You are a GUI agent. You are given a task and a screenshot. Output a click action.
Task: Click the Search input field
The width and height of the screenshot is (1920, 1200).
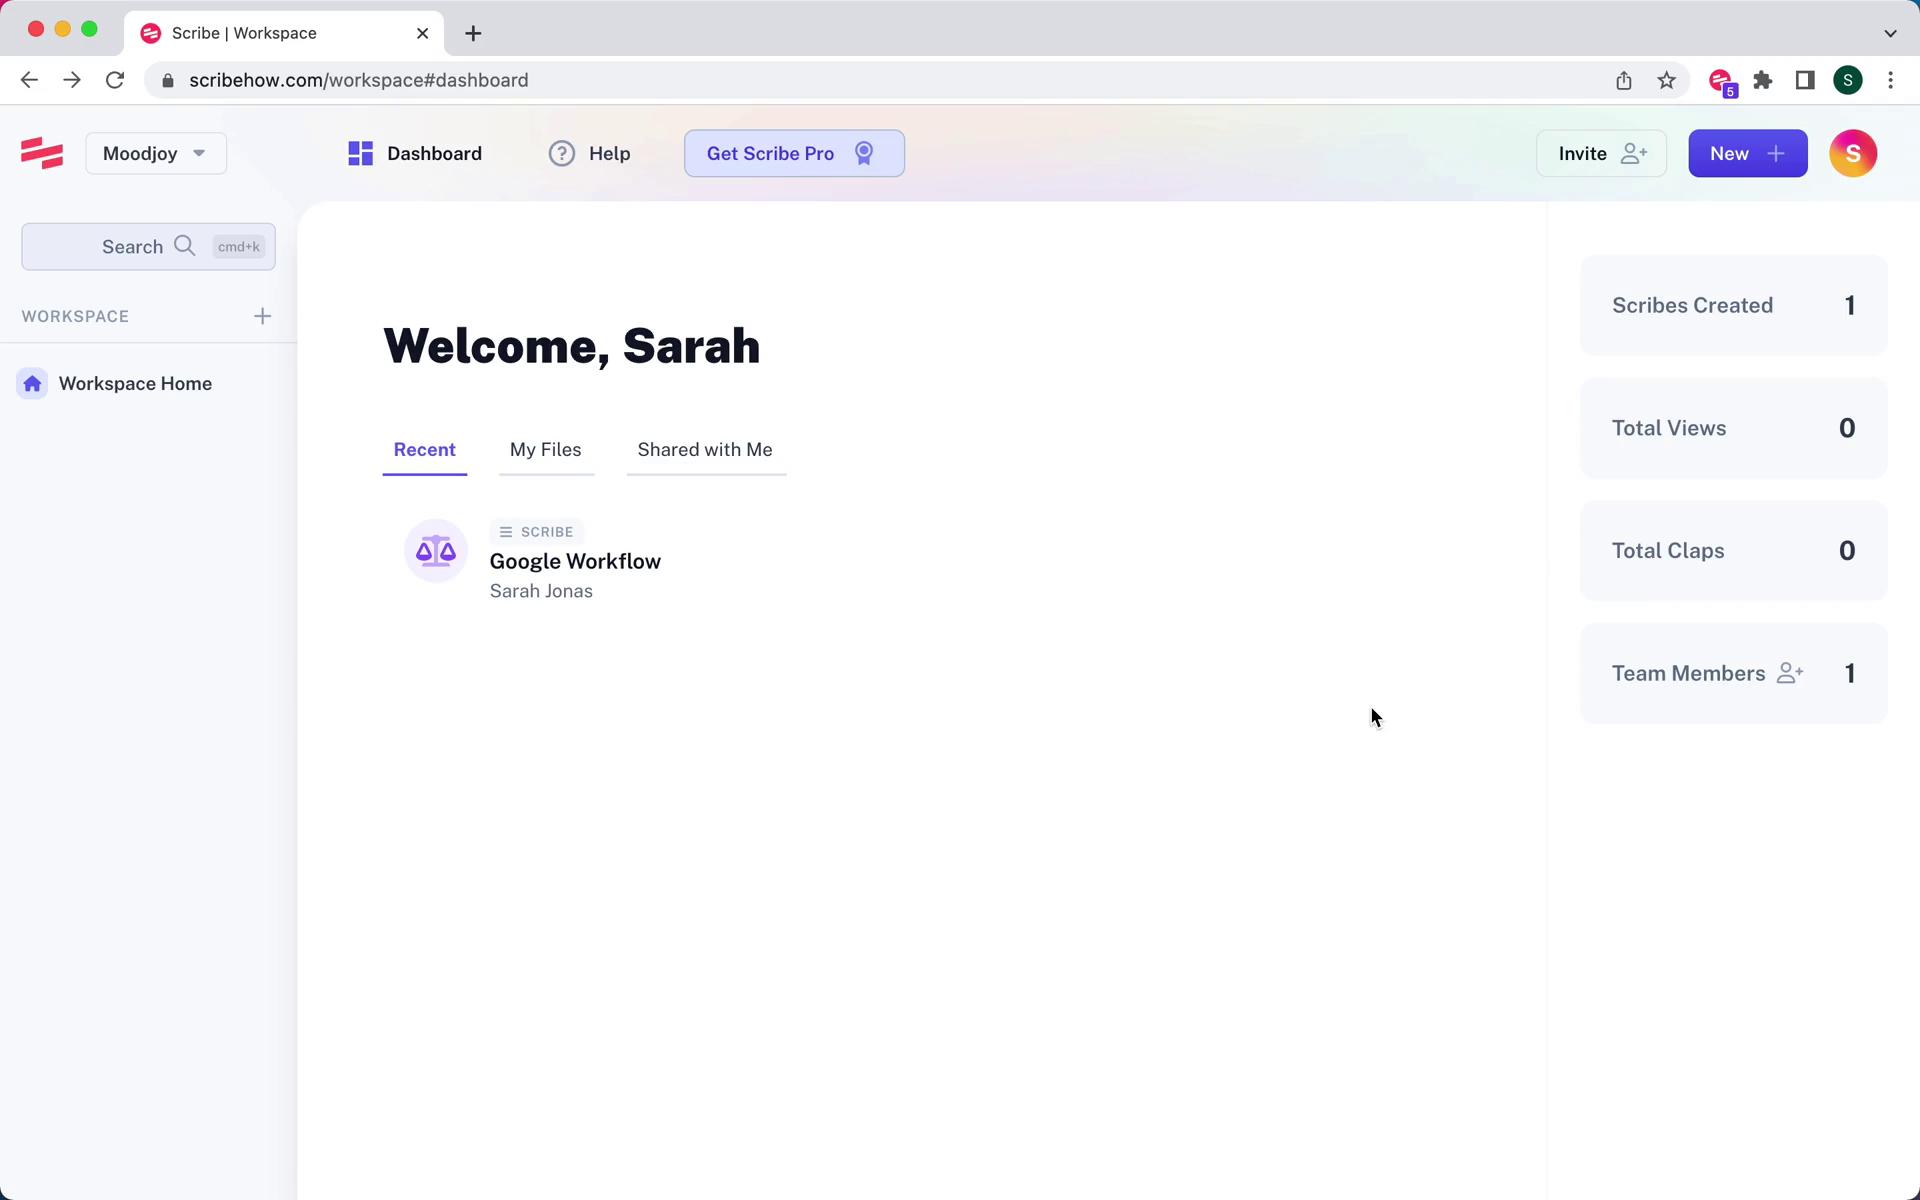149,246
